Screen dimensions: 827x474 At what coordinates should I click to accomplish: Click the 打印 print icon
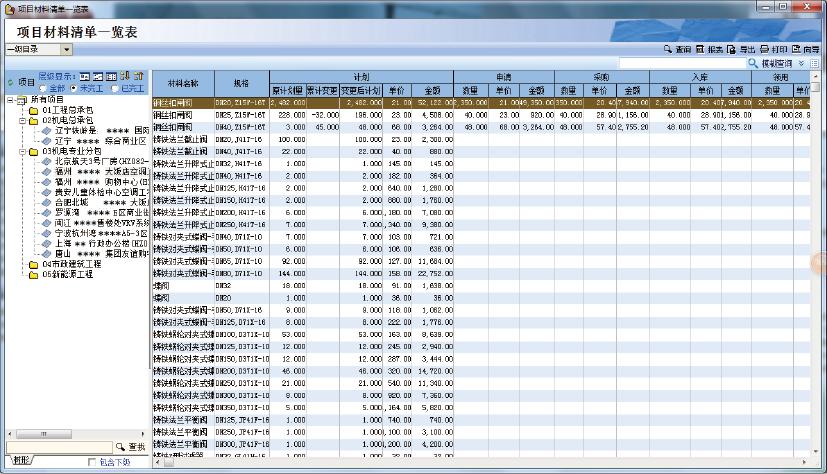click(x=771, y=49)
